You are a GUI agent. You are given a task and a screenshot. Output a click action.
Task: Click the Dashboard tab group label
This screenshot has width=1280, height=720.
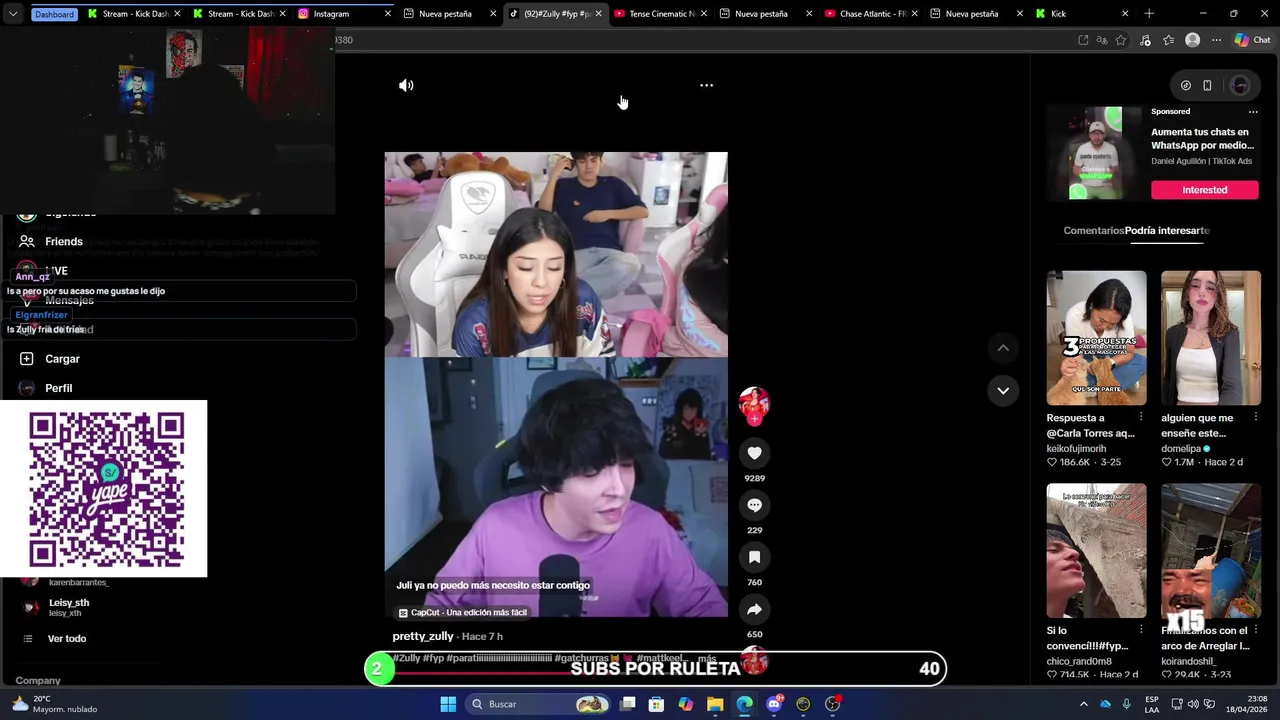click(x=54, y=14)
